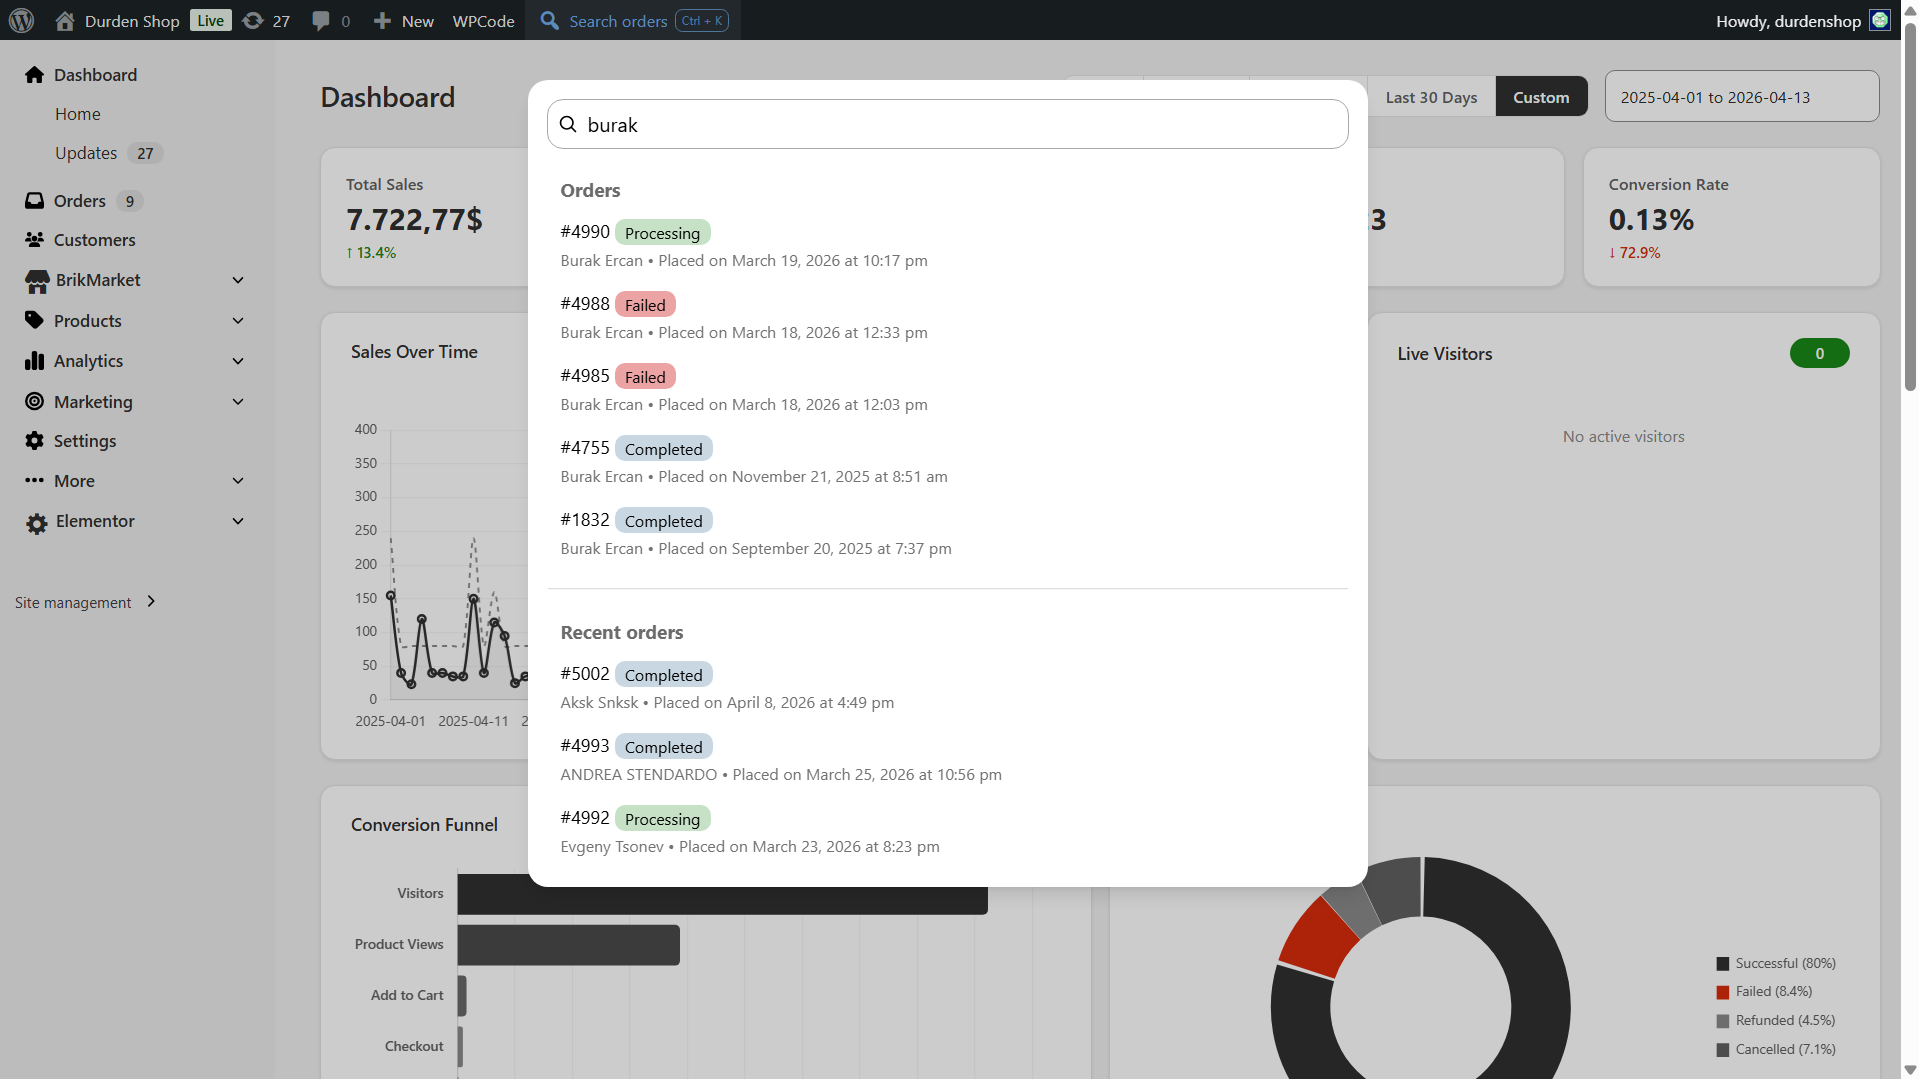Click the Orders inbox icon
Screen dimensions: 1919x1079
click(x=35, y=201)
